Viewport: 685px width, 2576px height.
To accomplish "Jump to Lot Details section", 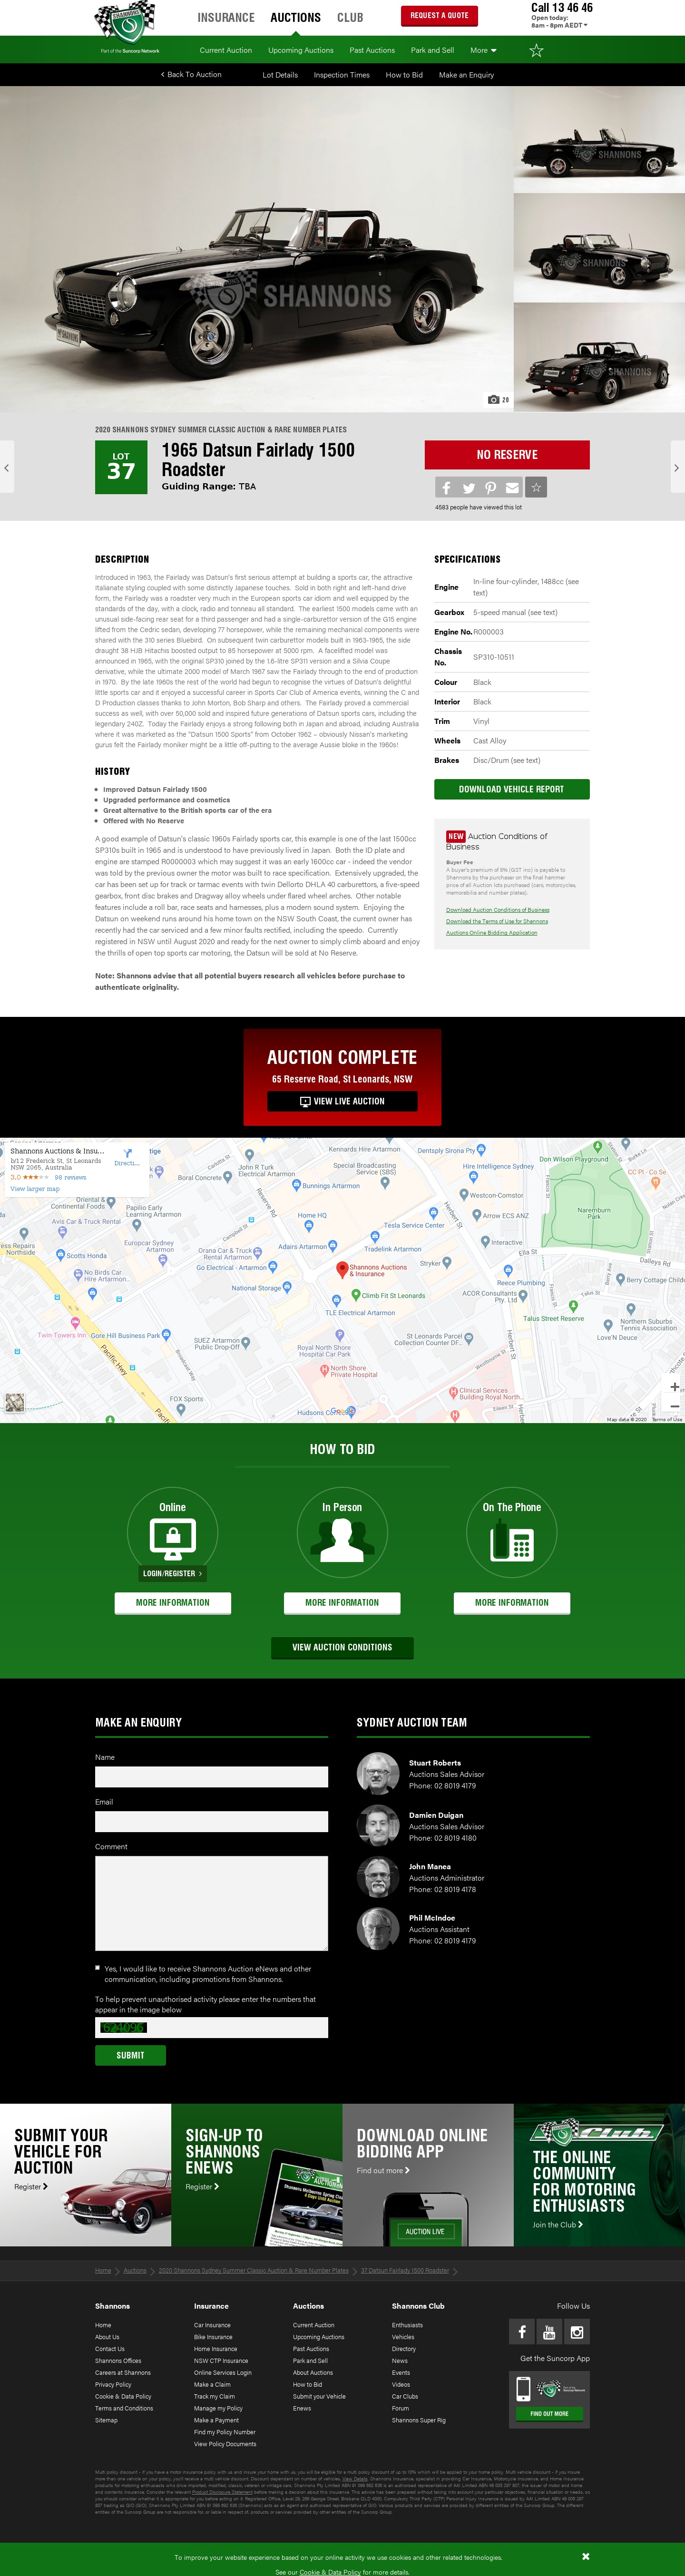I will (280, 75).
